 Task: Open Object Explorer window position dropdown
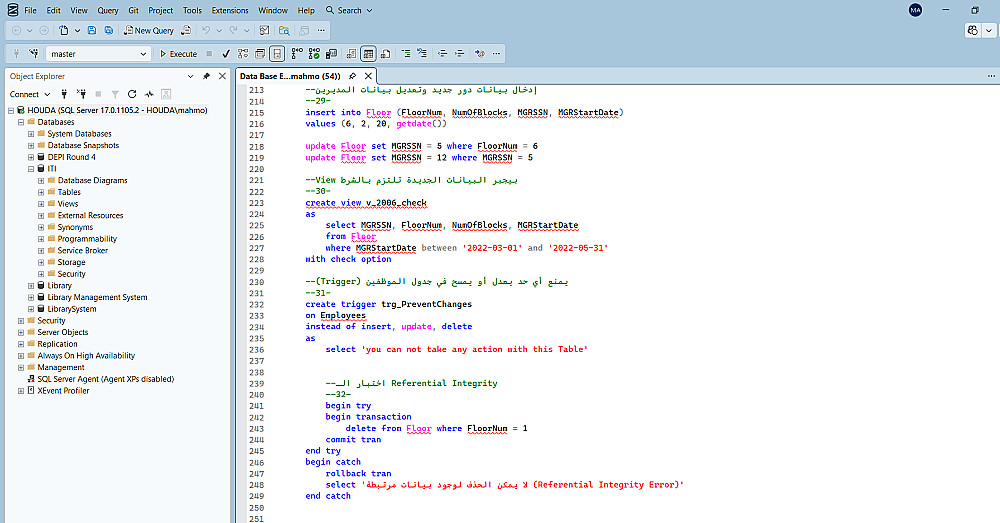(x=190, y=76)
